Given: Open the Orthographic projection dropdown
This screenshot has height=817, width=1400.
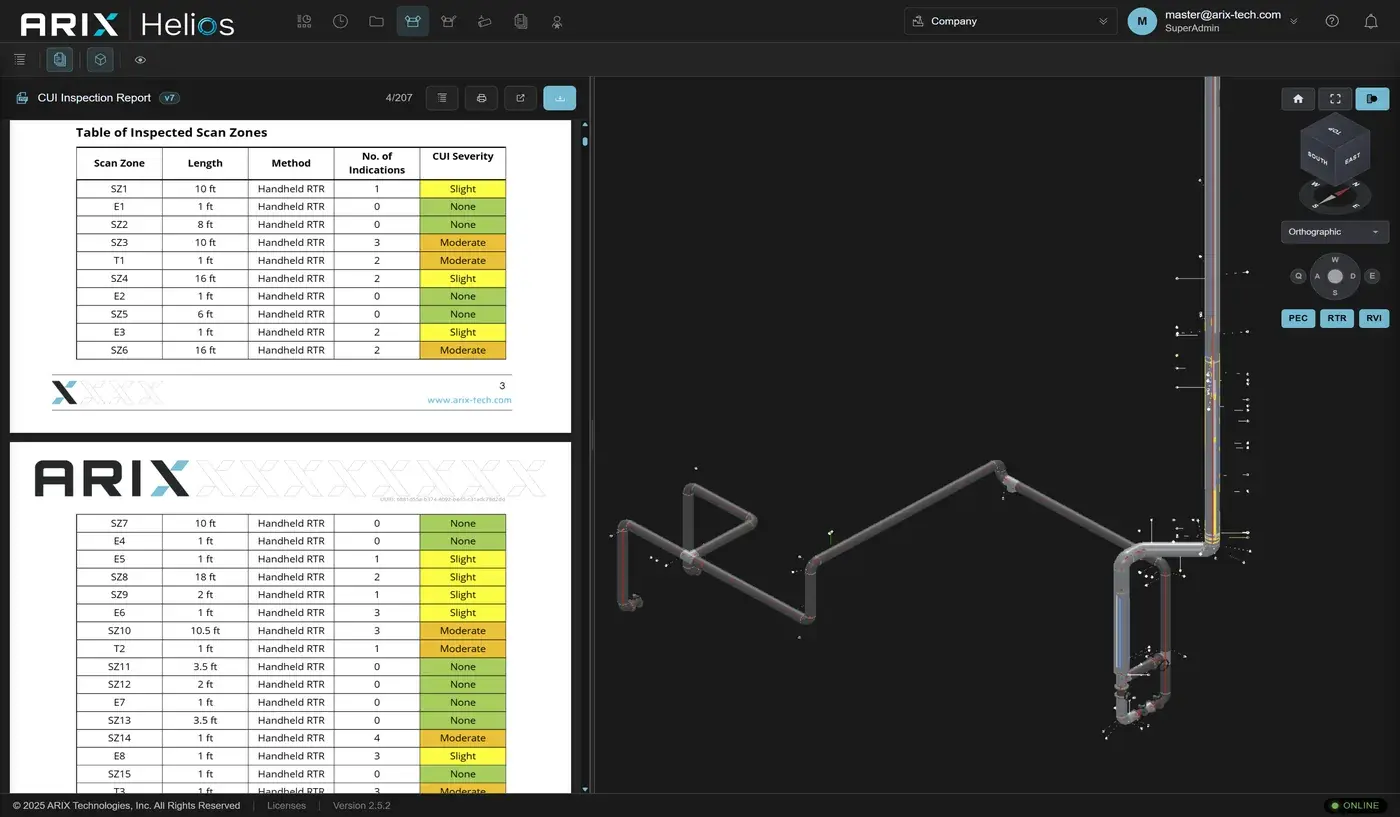Looking at the screenshot, I should click(1335, 232).
